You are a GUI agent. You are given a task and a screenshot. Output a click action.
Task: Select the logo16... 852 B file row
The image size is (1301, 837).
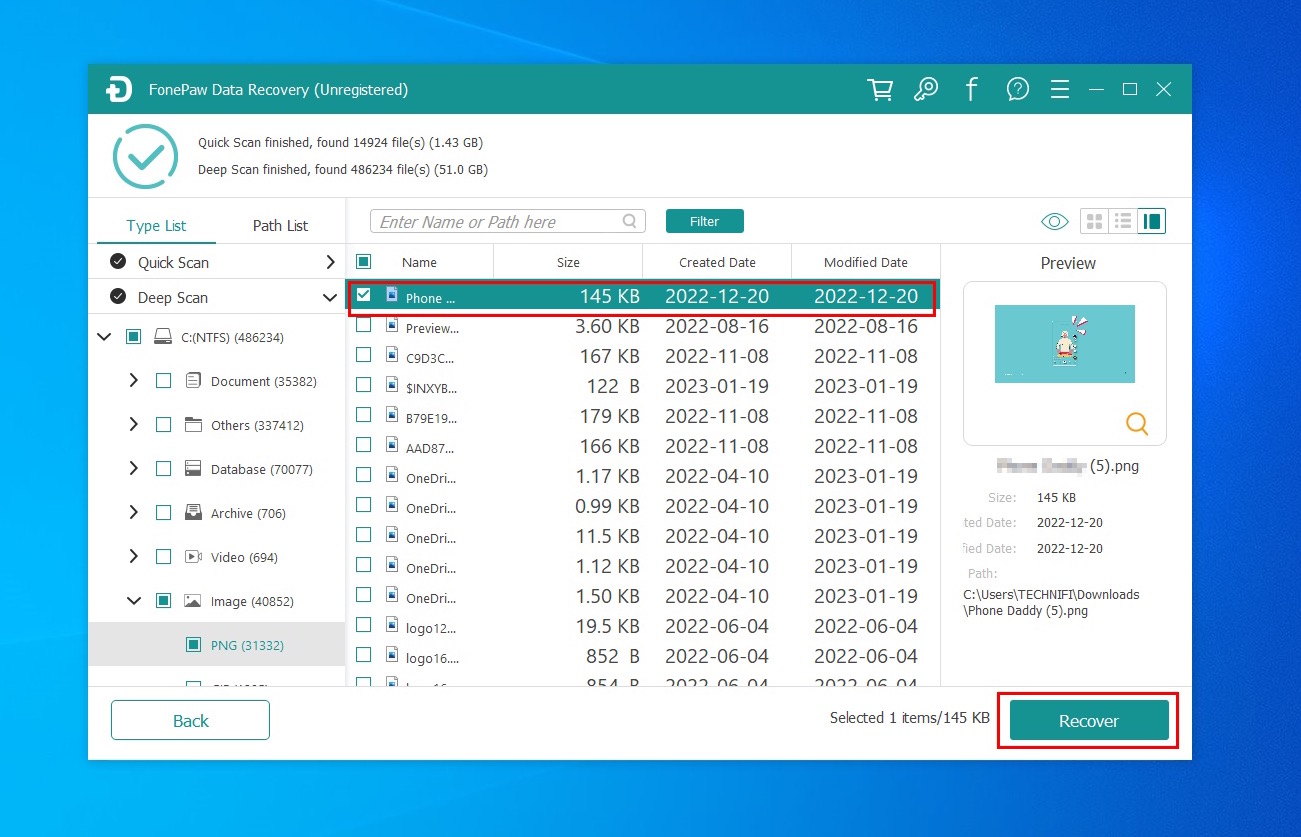[x=643, y=656]
